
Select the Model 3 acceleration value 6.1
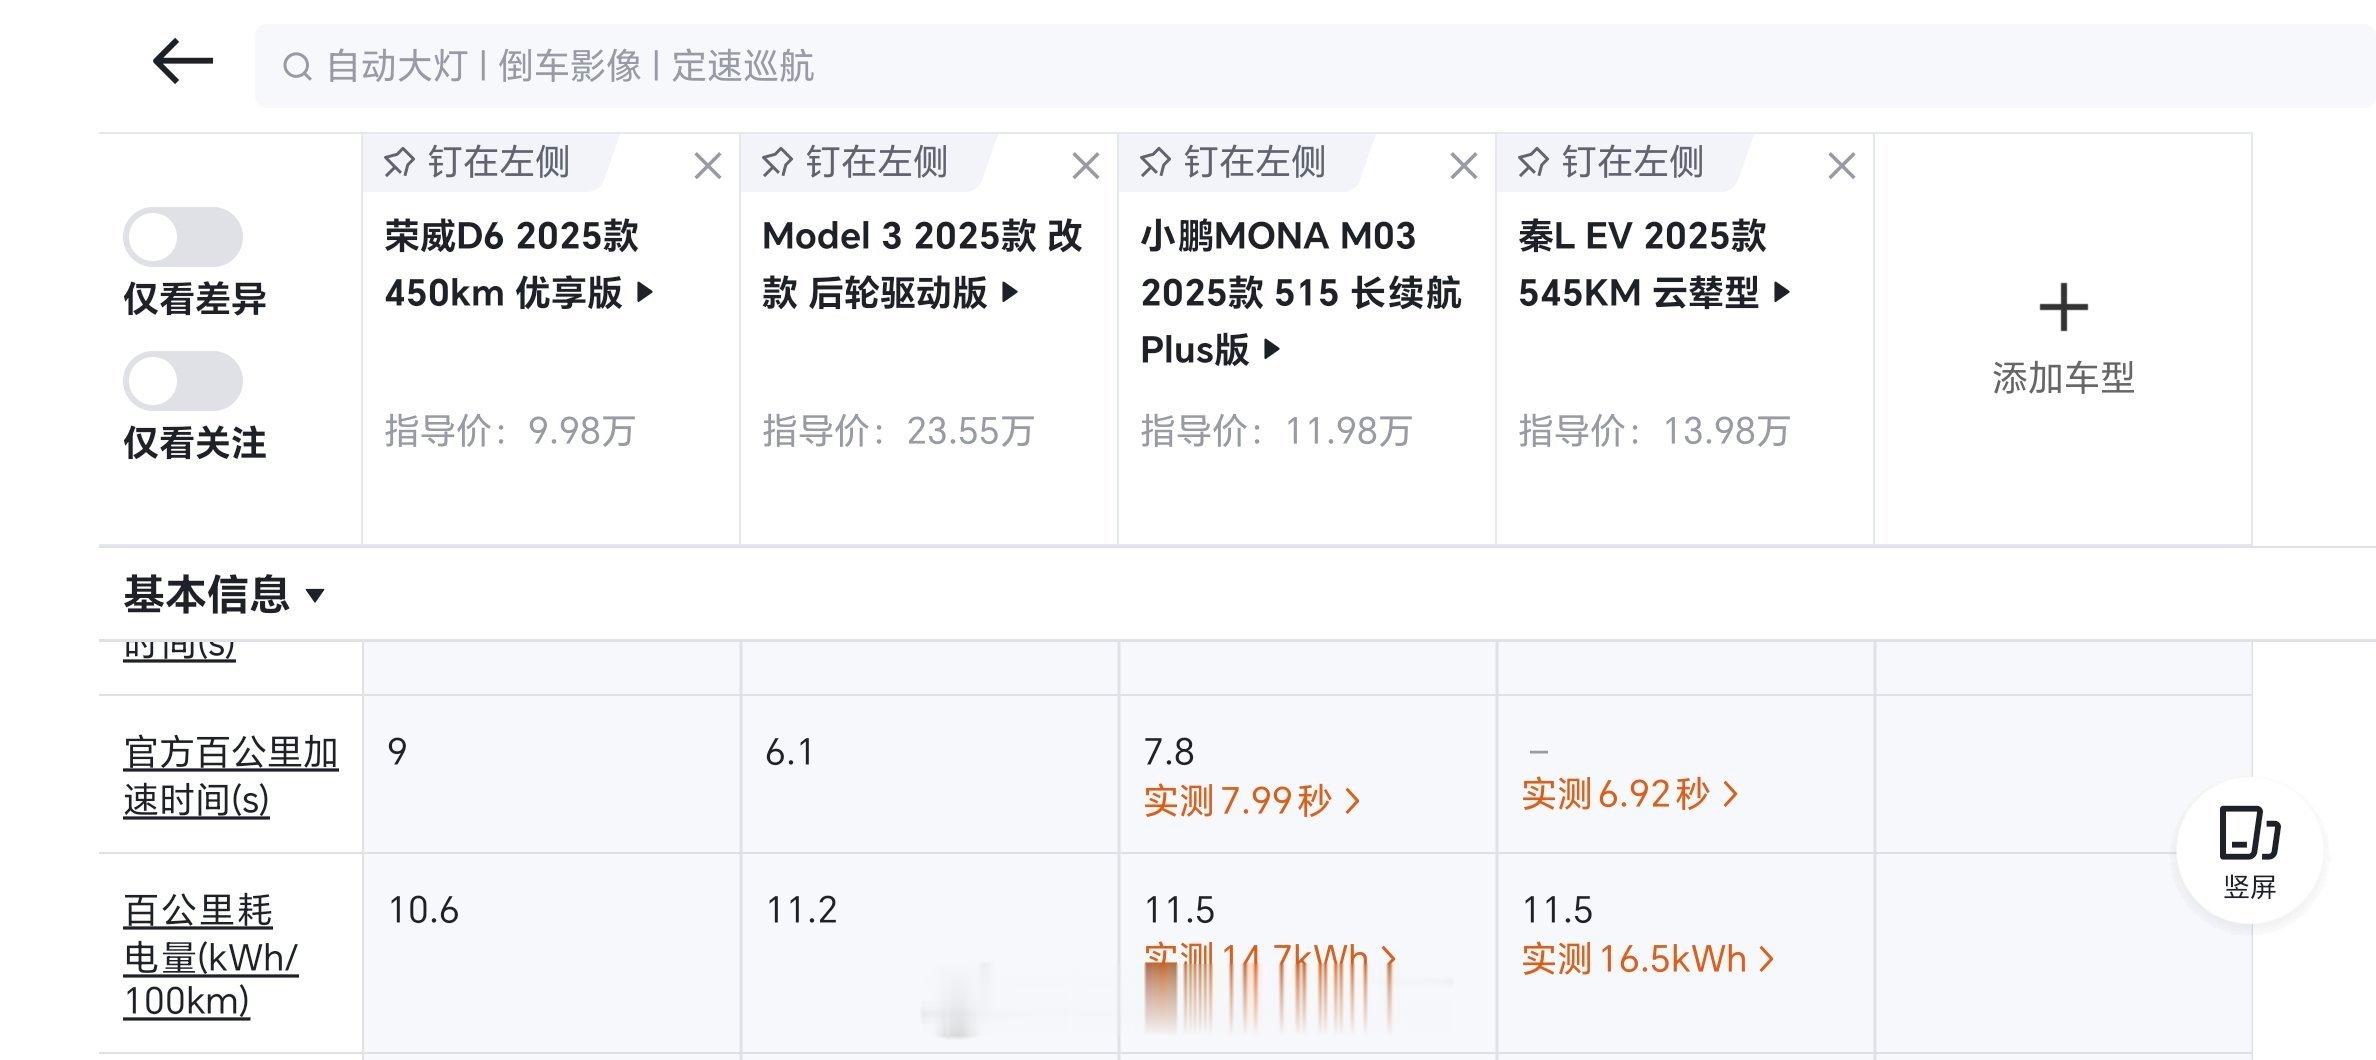[790, 751]
